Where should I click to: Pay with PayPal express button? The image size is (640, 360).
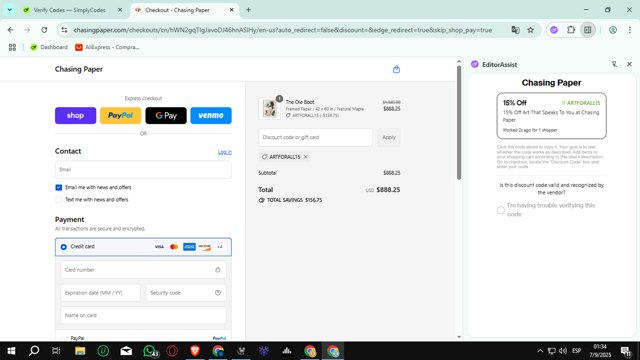click(x=120, y=116)
